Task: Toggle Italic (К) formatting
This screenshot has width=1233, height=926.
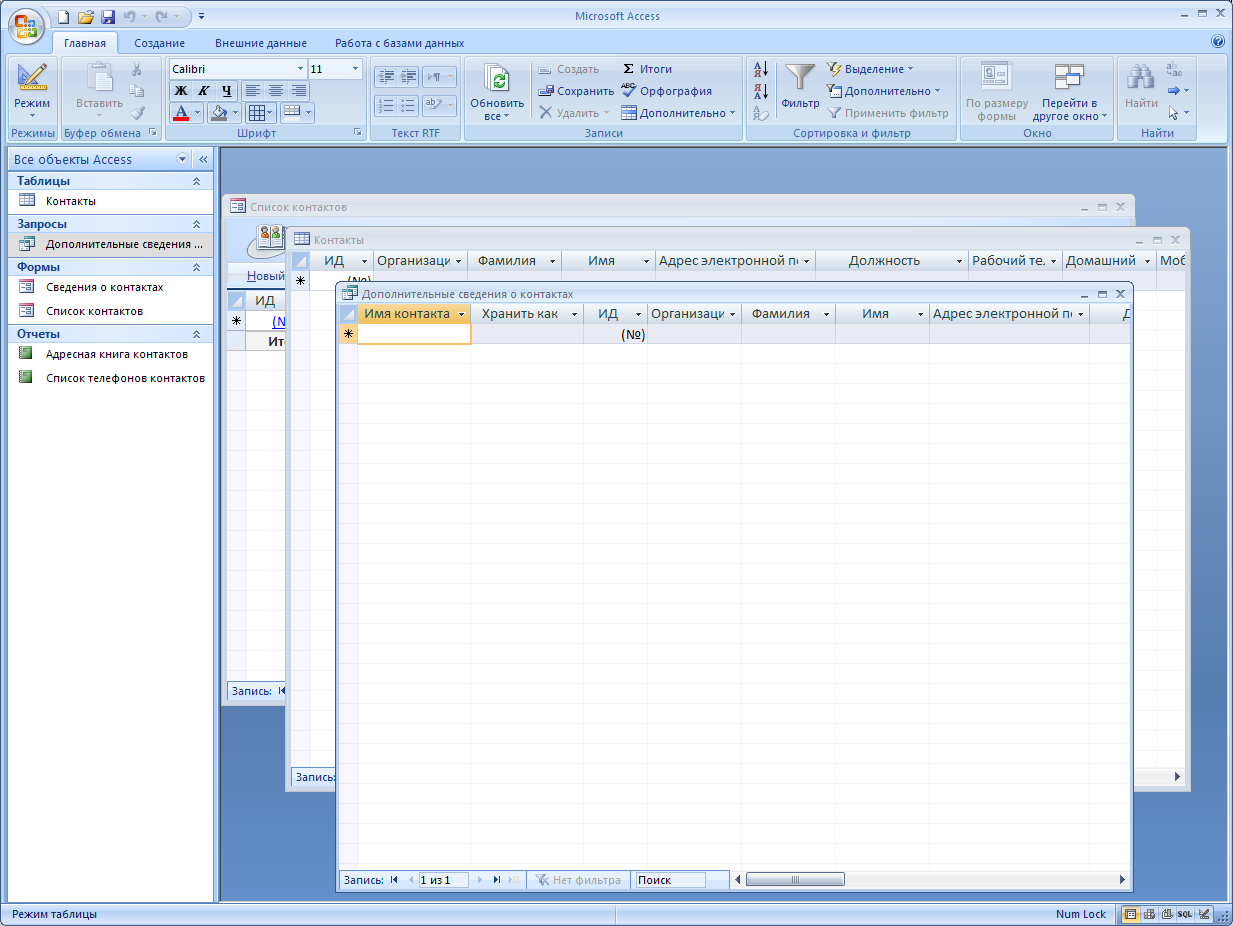Action: 203,90
